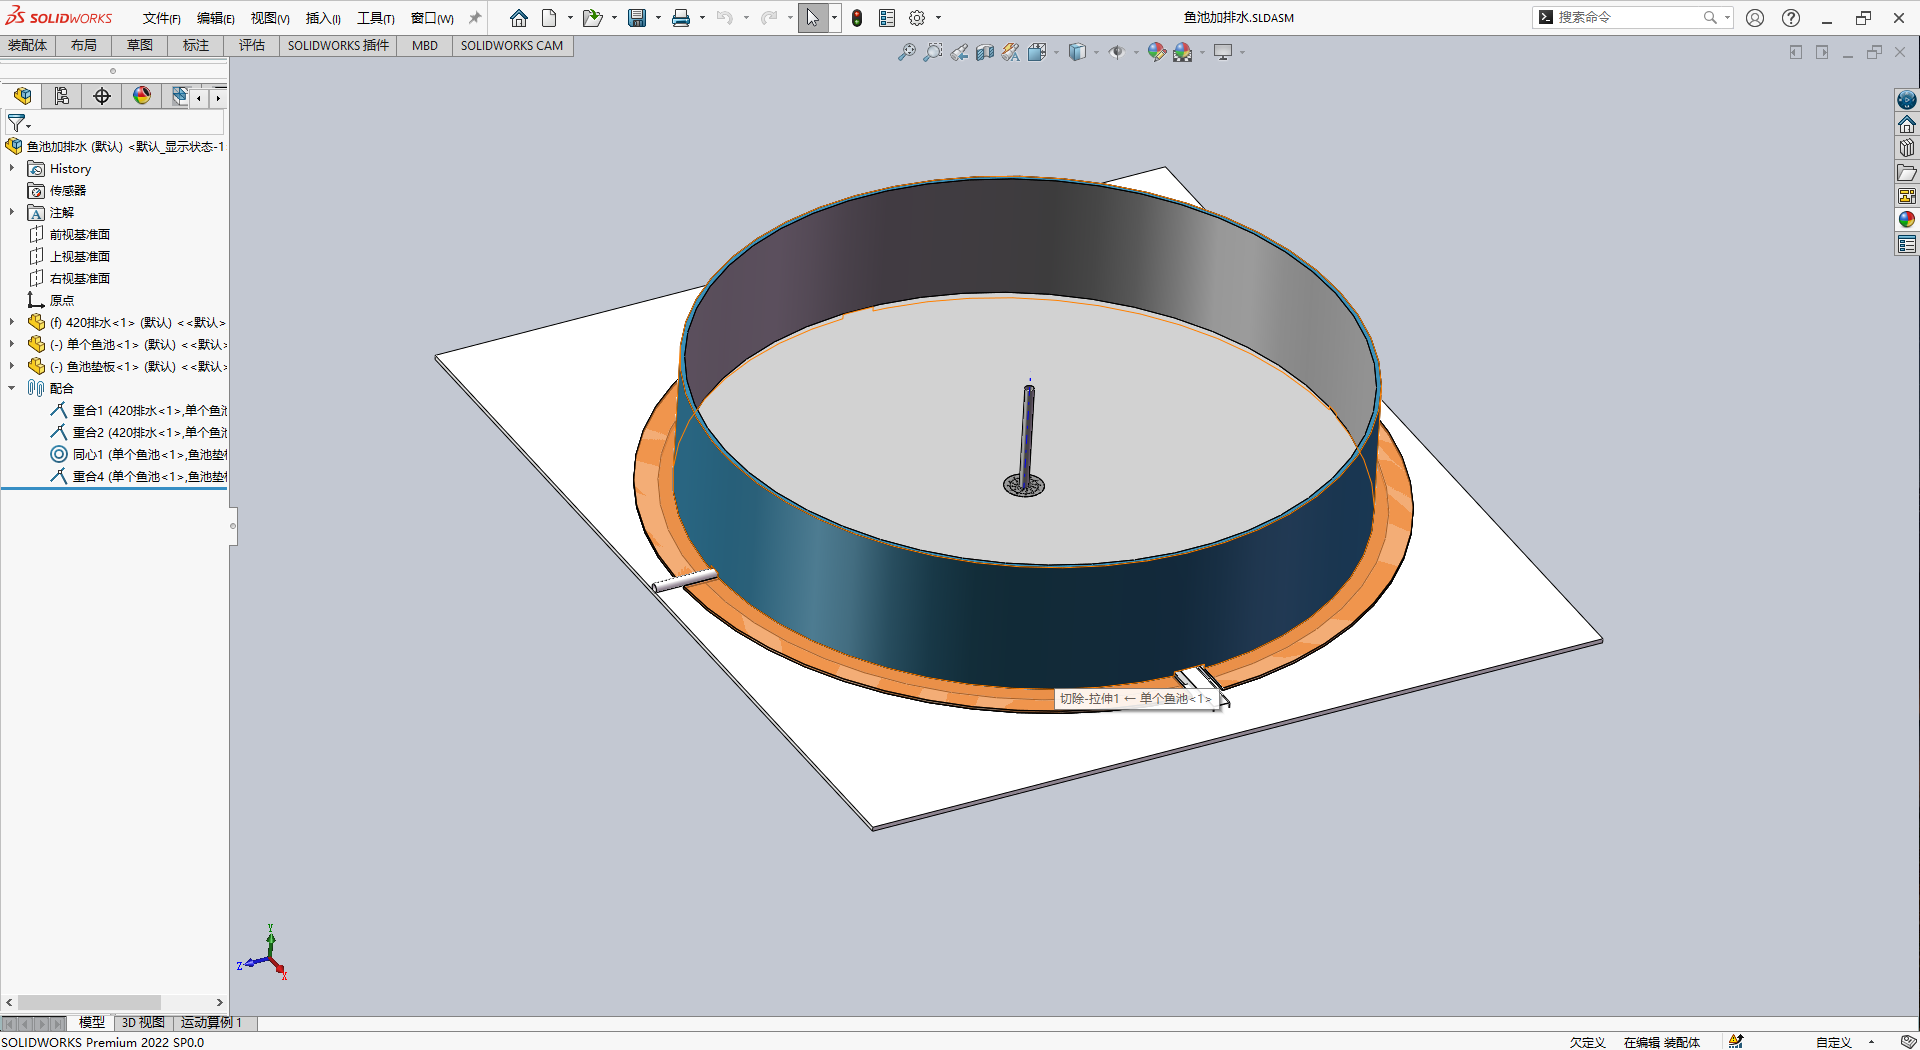
Task: Click the Rebuild traffic light icon
Action: coord(857,18)
